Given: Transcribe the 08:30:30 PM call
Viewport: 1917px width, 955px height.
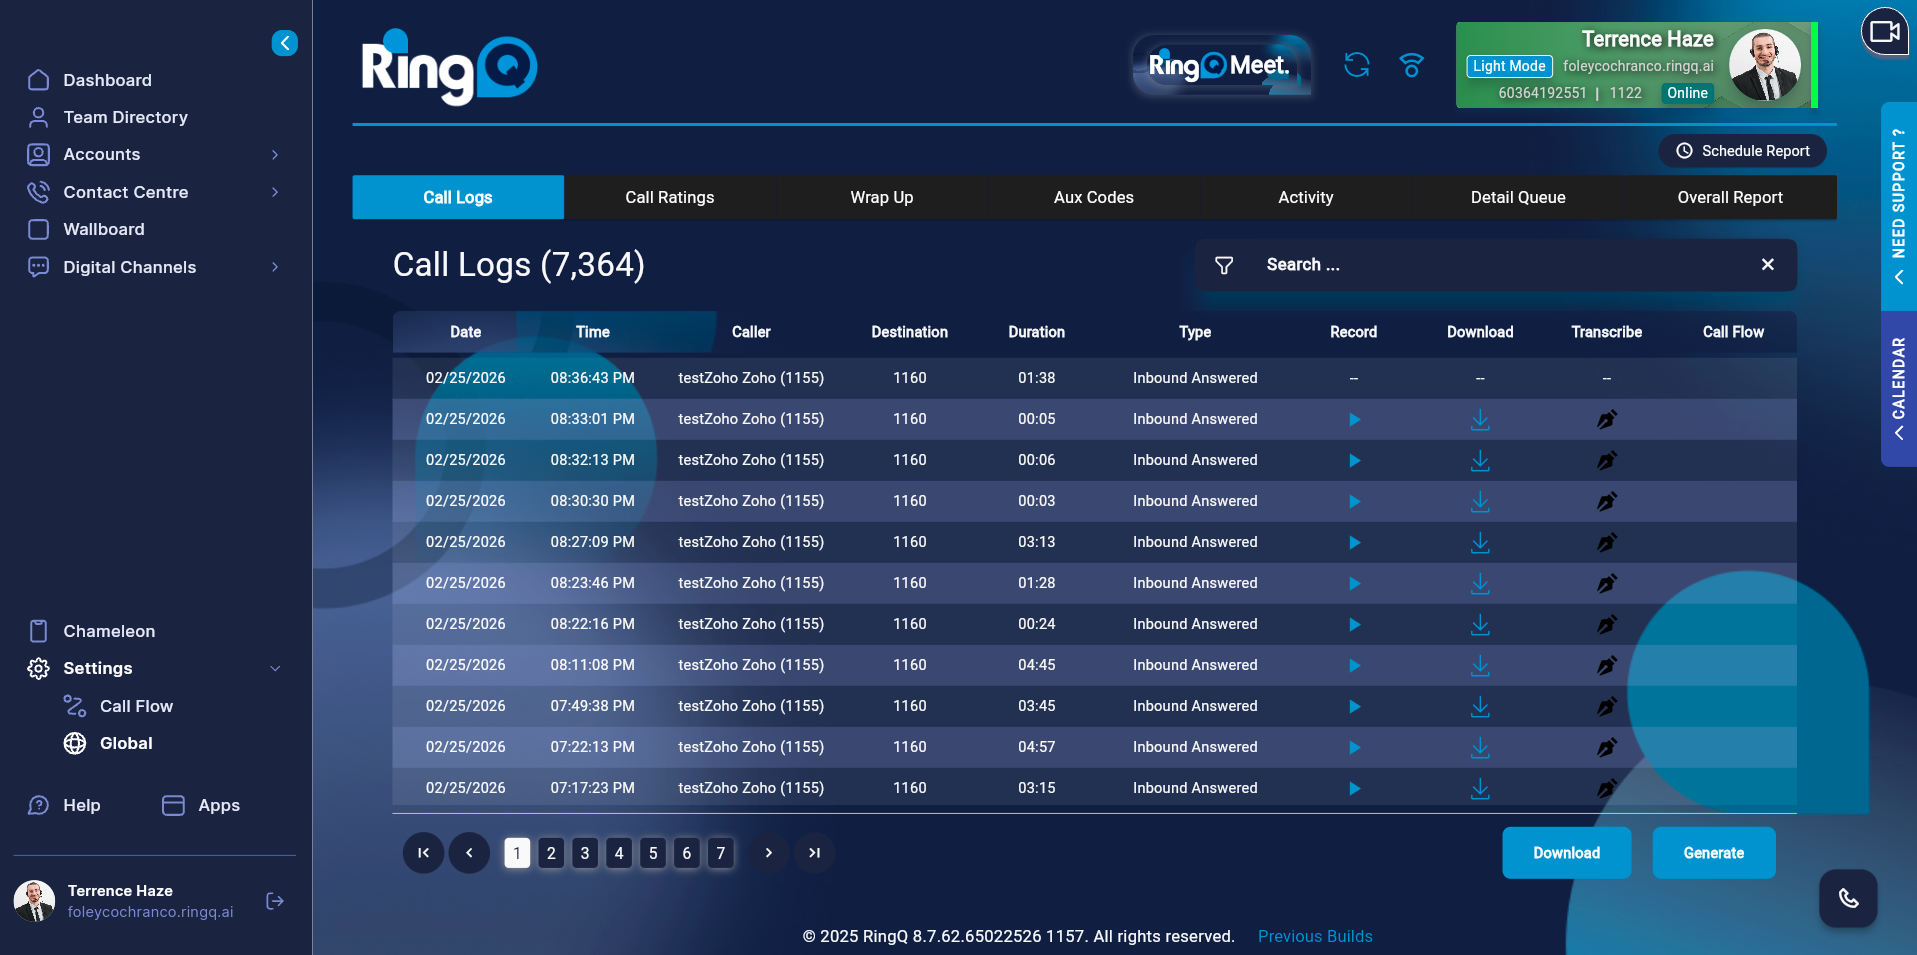Looking at the screenshot, I should click(x=1606, y=501).
